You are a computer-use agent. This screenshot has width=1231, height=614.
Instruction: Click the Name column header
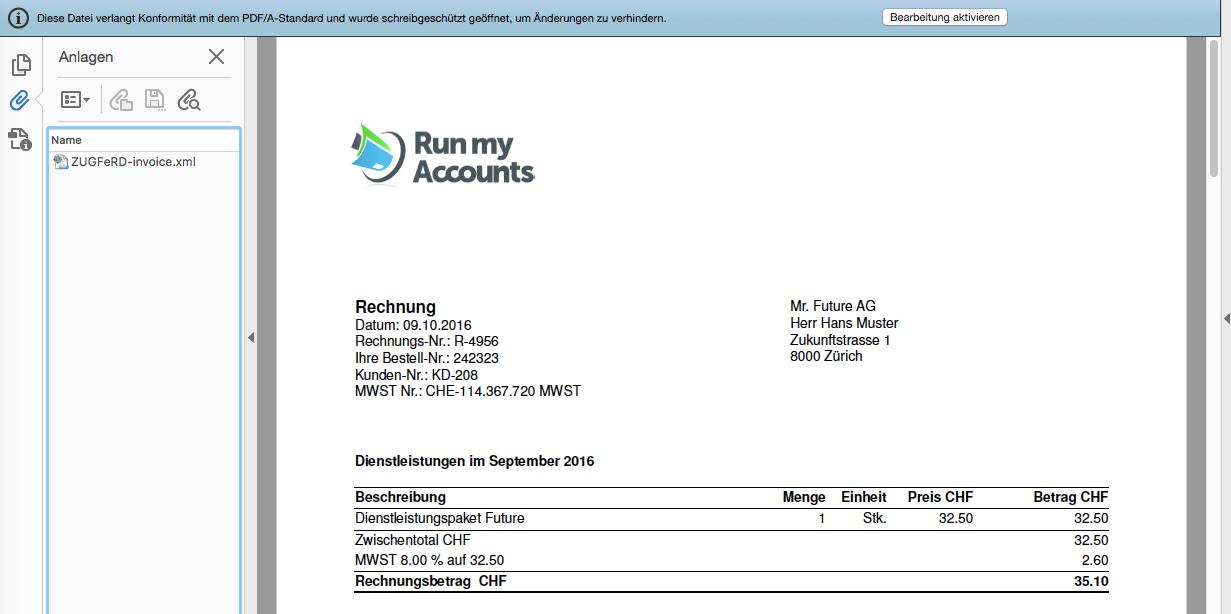(143, 140)
